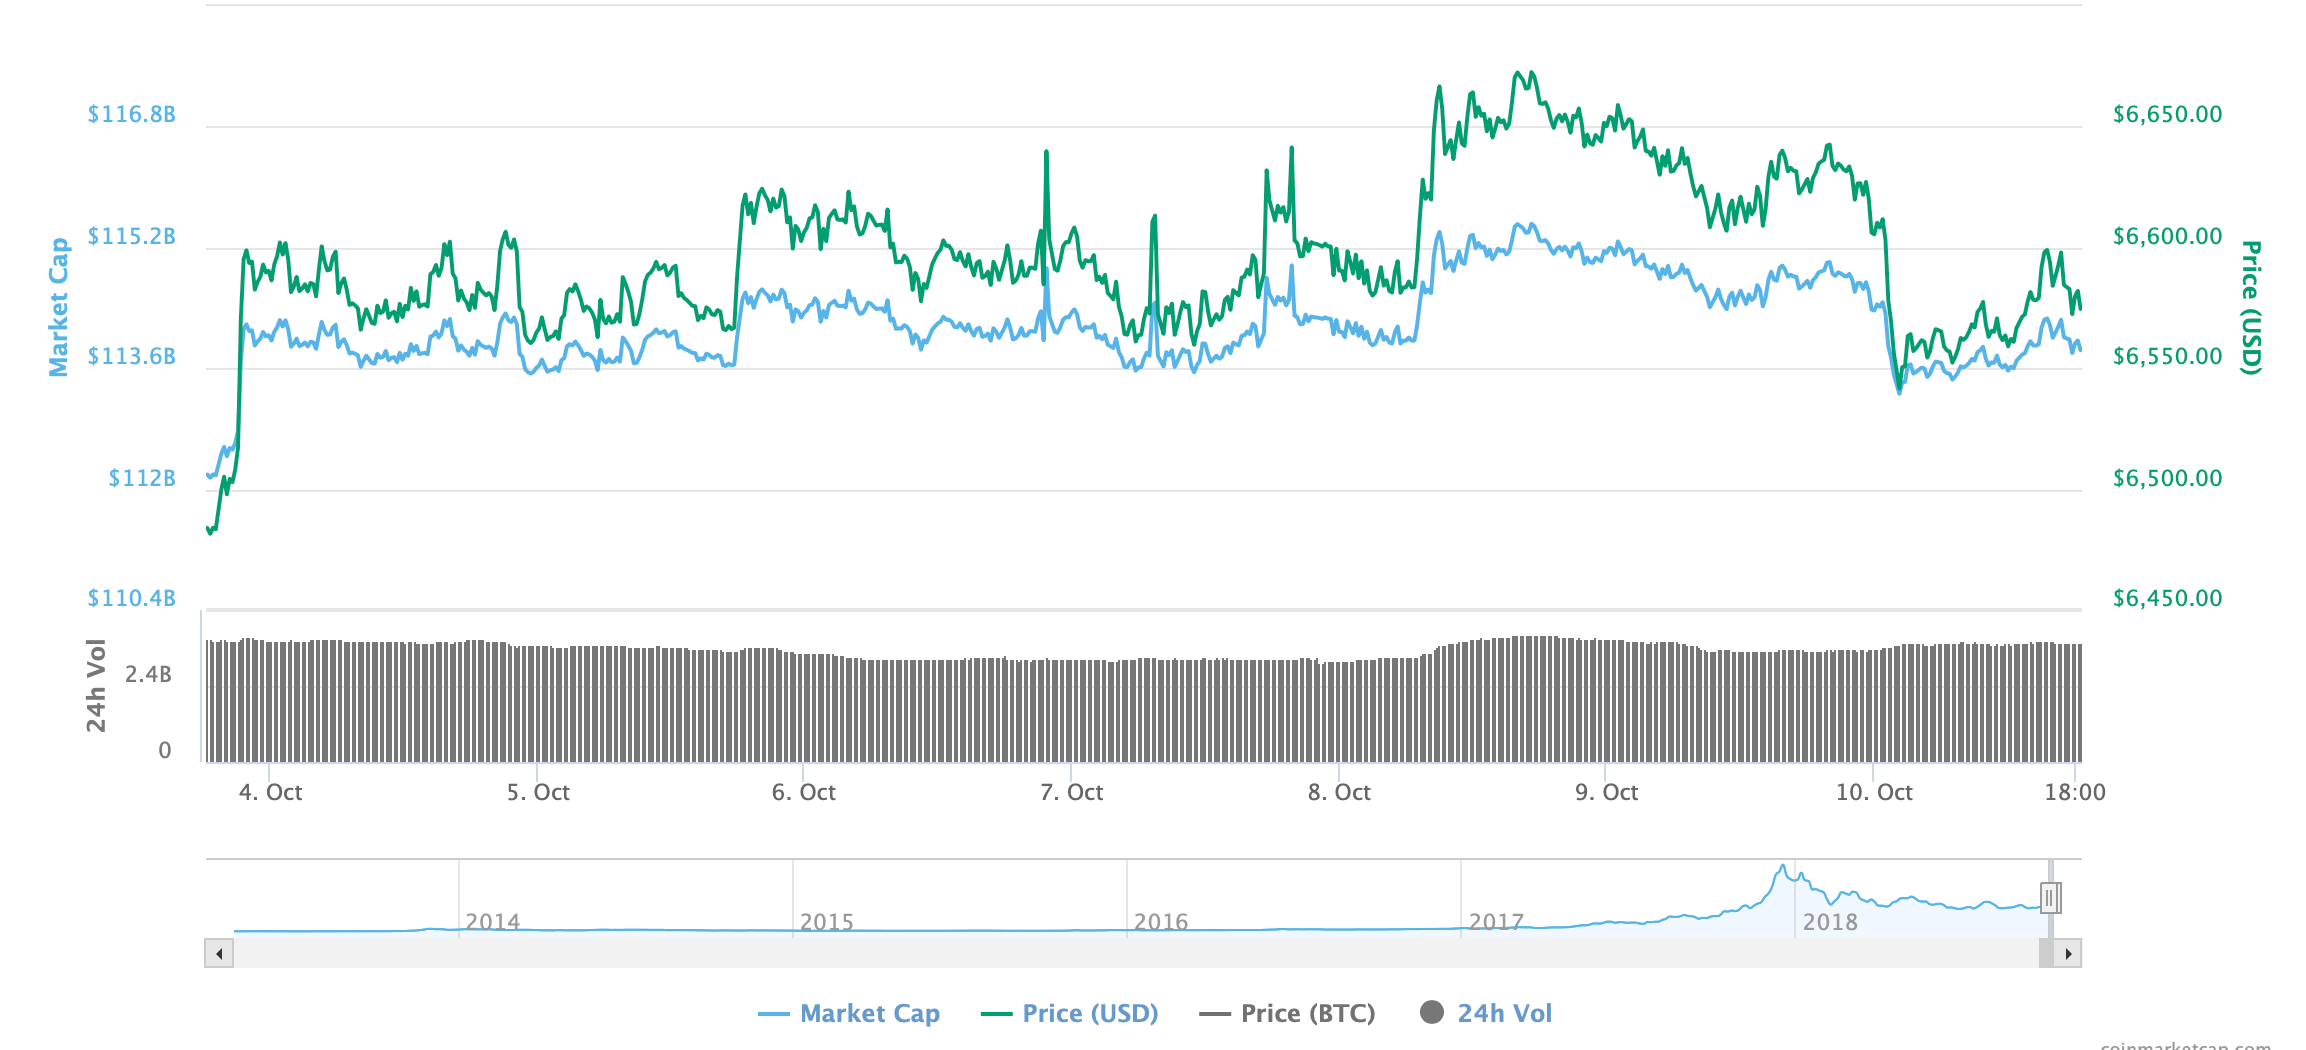This screenshot has width=2306, height=1050.
Task: Click the $6,650.00 price axis value
Action: (2168, 114)
